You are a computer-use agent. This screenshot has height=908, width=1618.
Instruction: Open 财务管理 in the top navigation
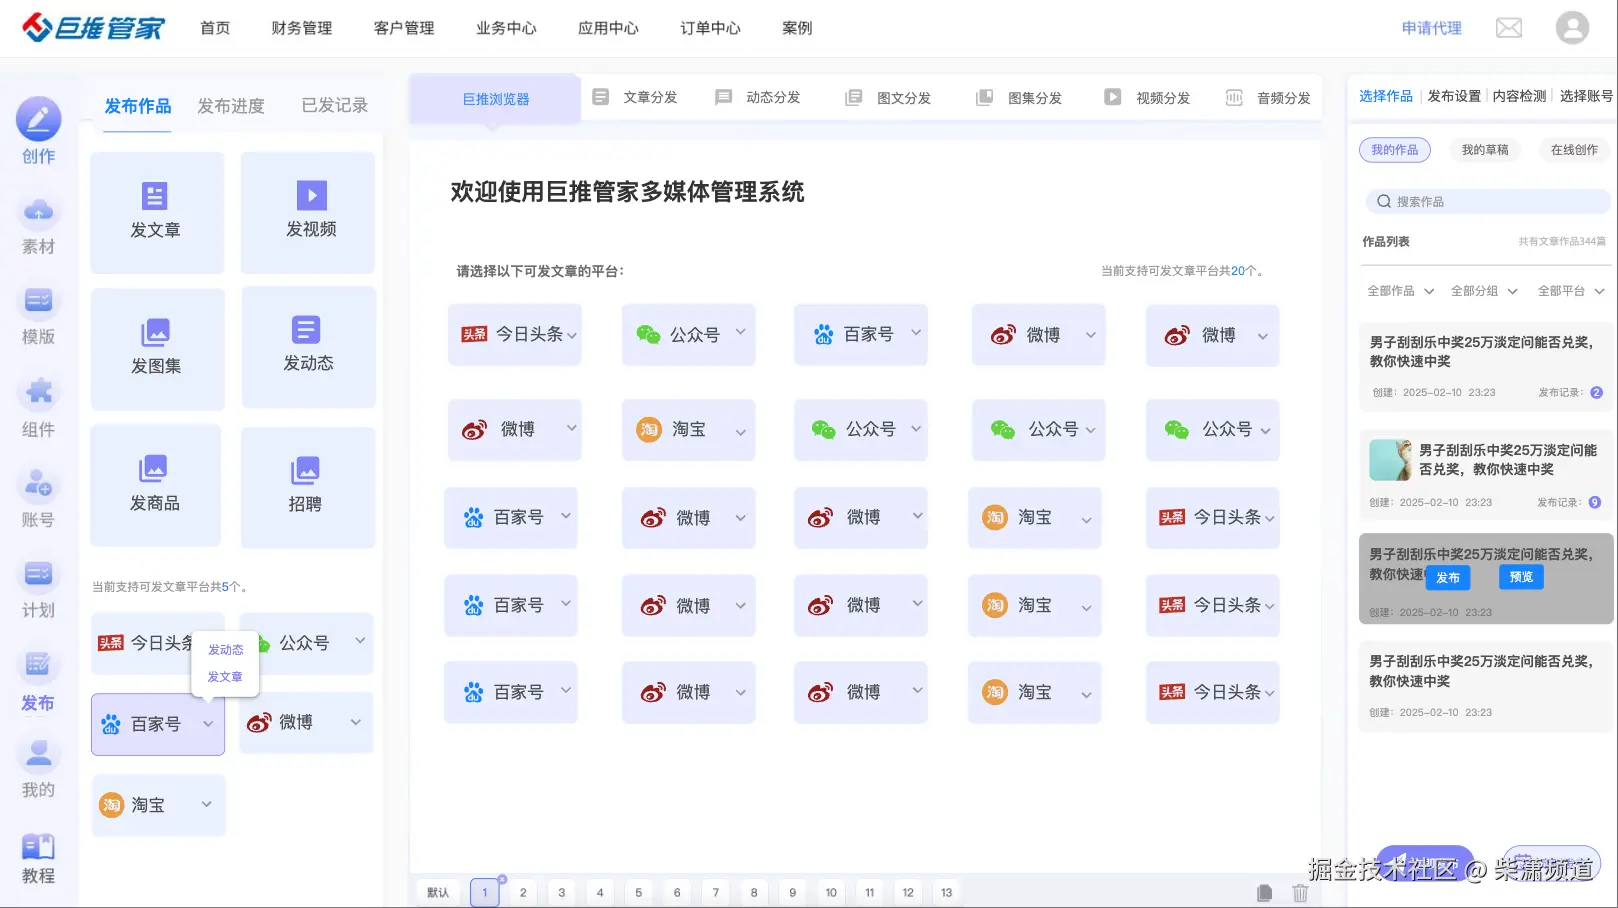pos(301,28)
